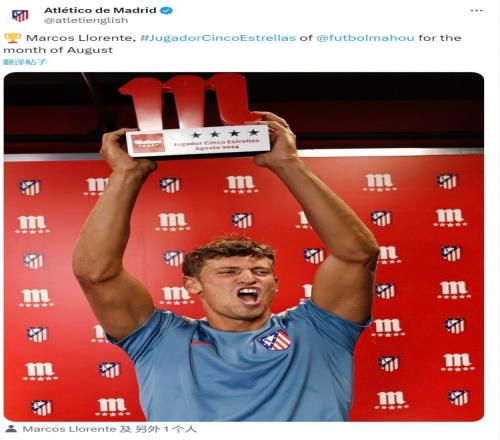Open the three-dot more options menu

[476, 11]
